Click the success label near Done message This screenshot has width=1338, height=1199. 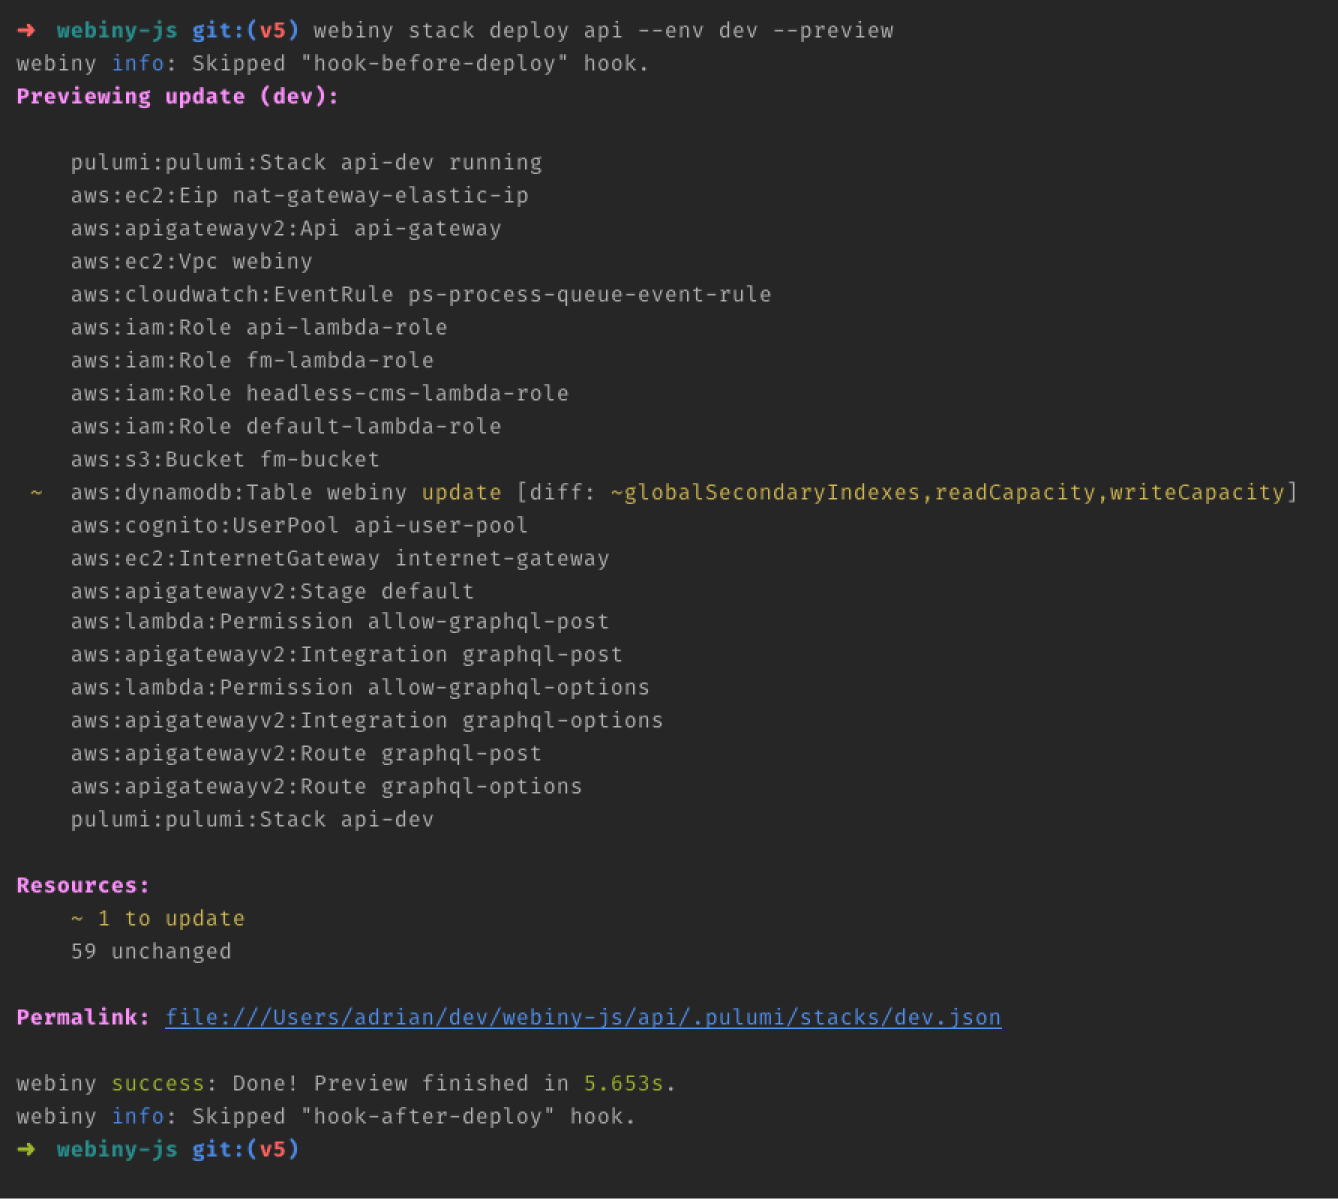pos(158,1083)
